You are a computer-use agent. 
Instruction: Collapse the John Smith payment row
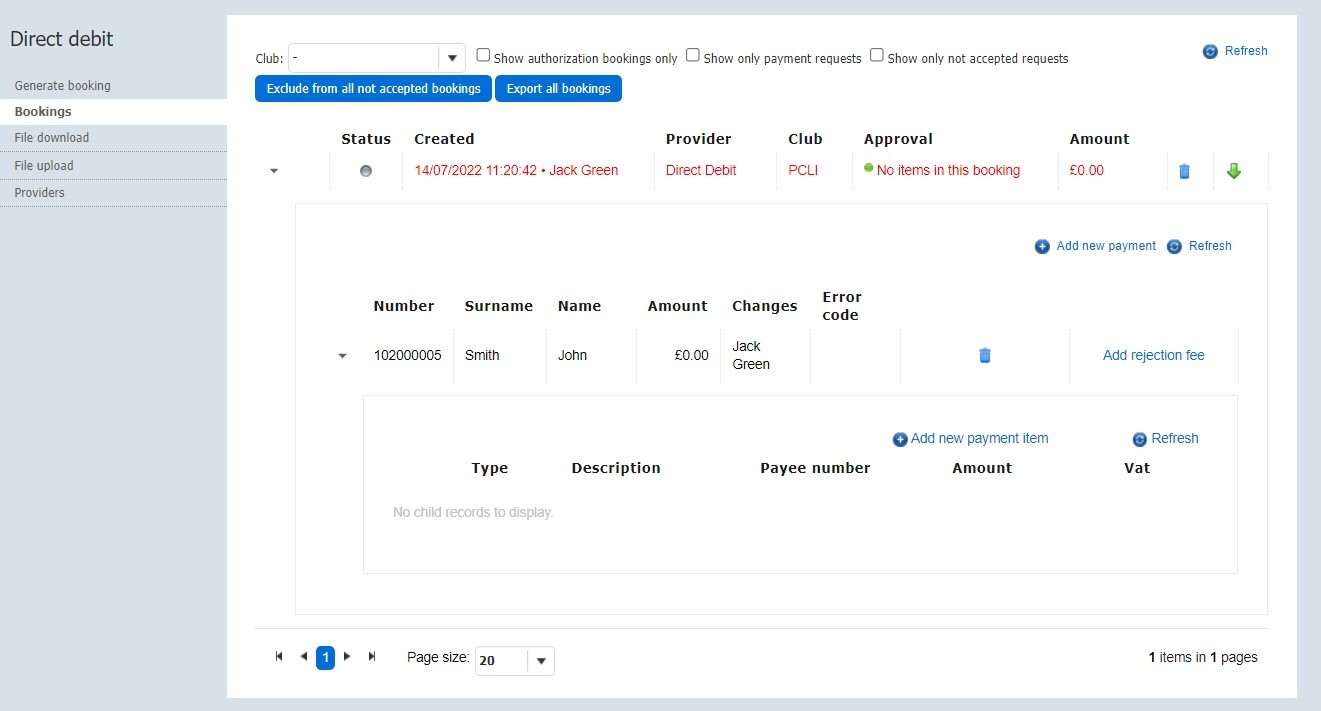(343, 356)
